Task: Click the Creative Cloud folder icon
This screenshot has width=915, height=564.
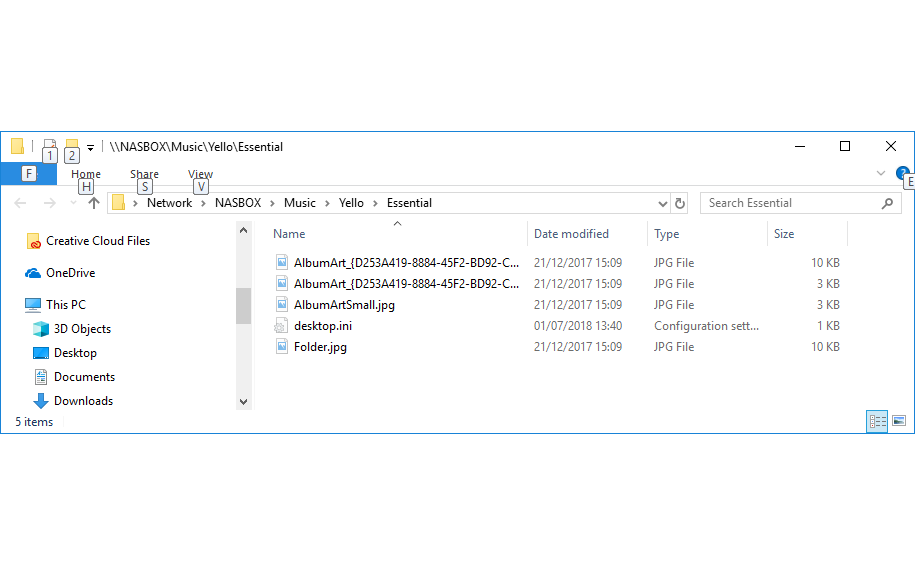Action: (34, 241)
